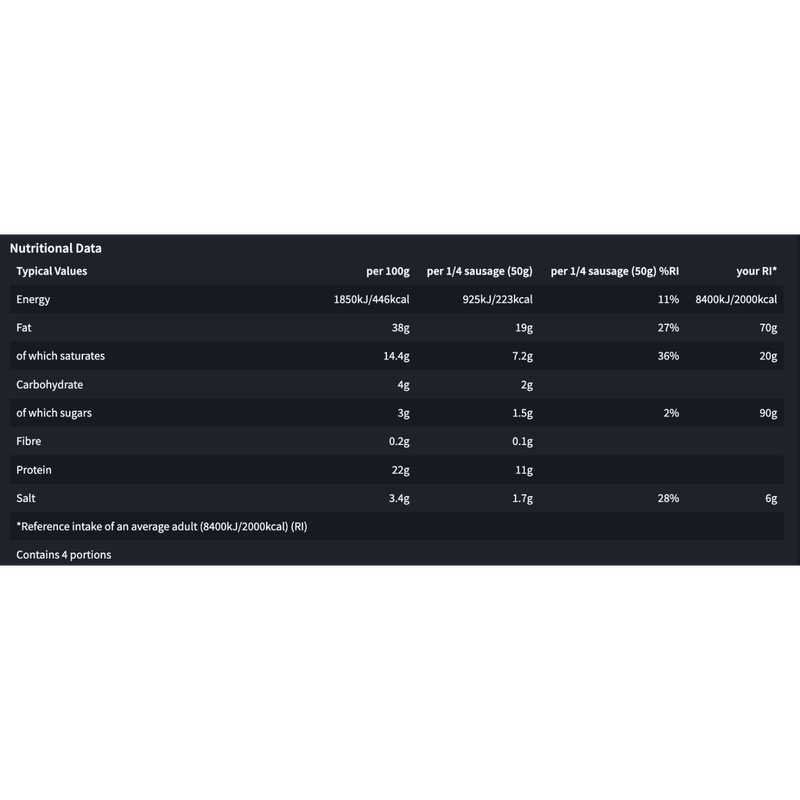Select the Energy row label

pos(33,299)
